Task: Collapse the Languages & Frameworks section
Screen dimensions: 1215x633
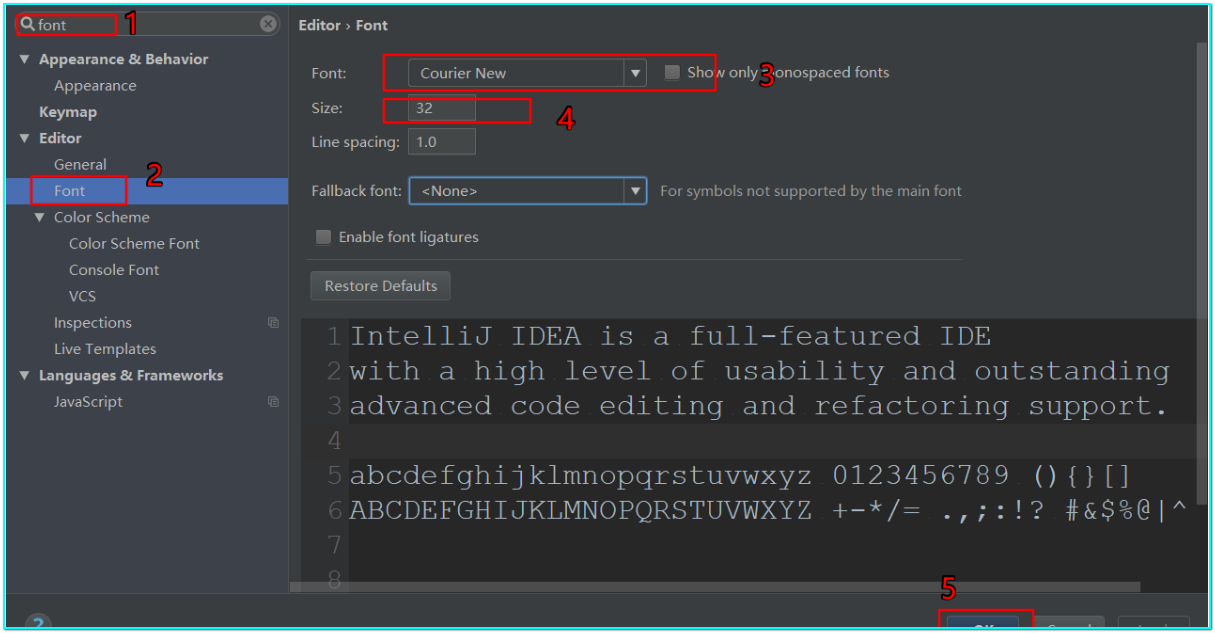Action: [x=25, y=376]
